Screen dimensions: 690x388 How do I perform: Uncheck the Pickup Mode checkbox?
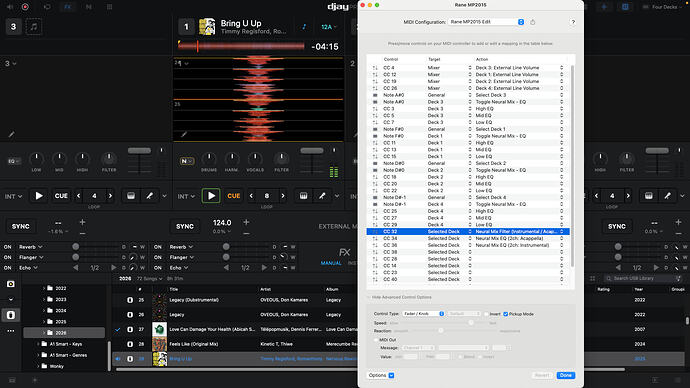click(x=506, y=314)
